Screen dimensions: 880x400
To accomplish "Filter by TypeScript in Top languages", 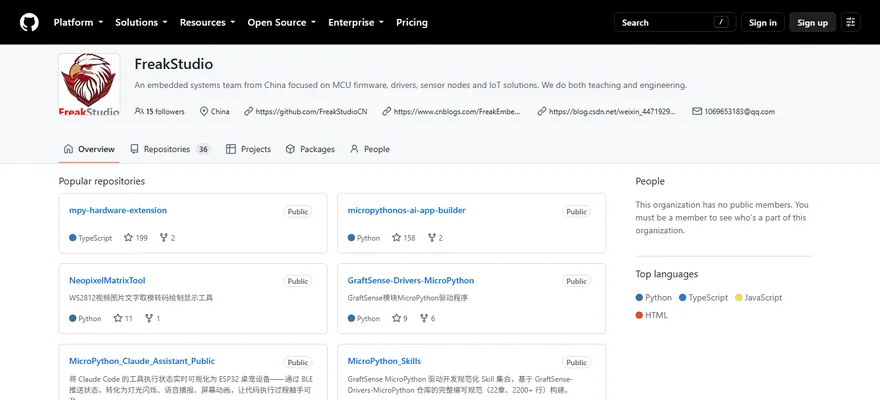I will [703, 298].
